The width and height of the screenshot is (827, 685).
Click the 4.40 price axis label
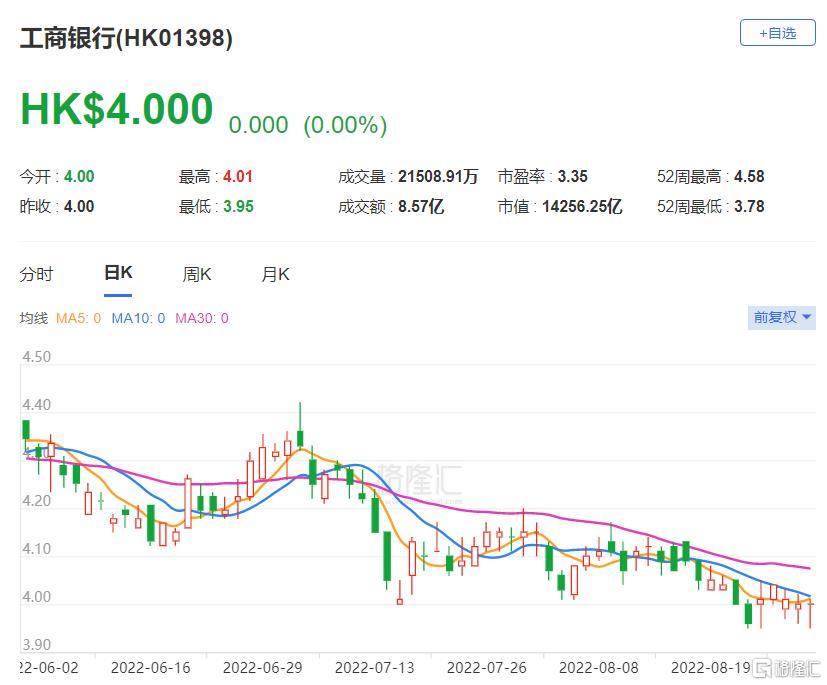(x=36, y=405)
